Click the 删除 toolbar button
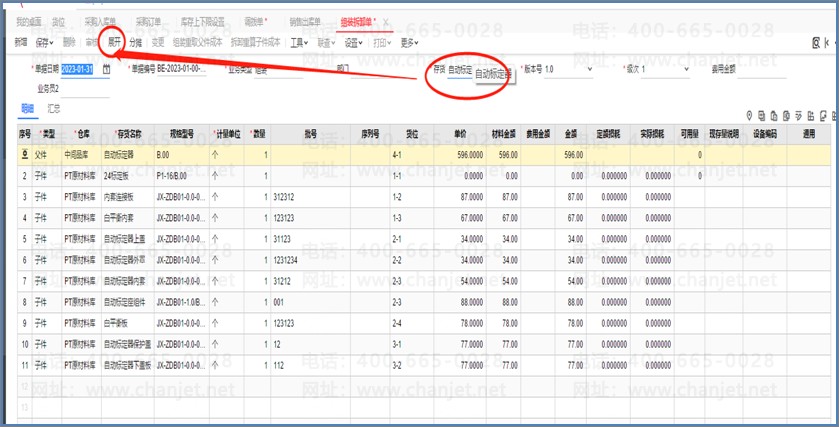839x427 pixels. pyautogui.click(x=69, y=42)
